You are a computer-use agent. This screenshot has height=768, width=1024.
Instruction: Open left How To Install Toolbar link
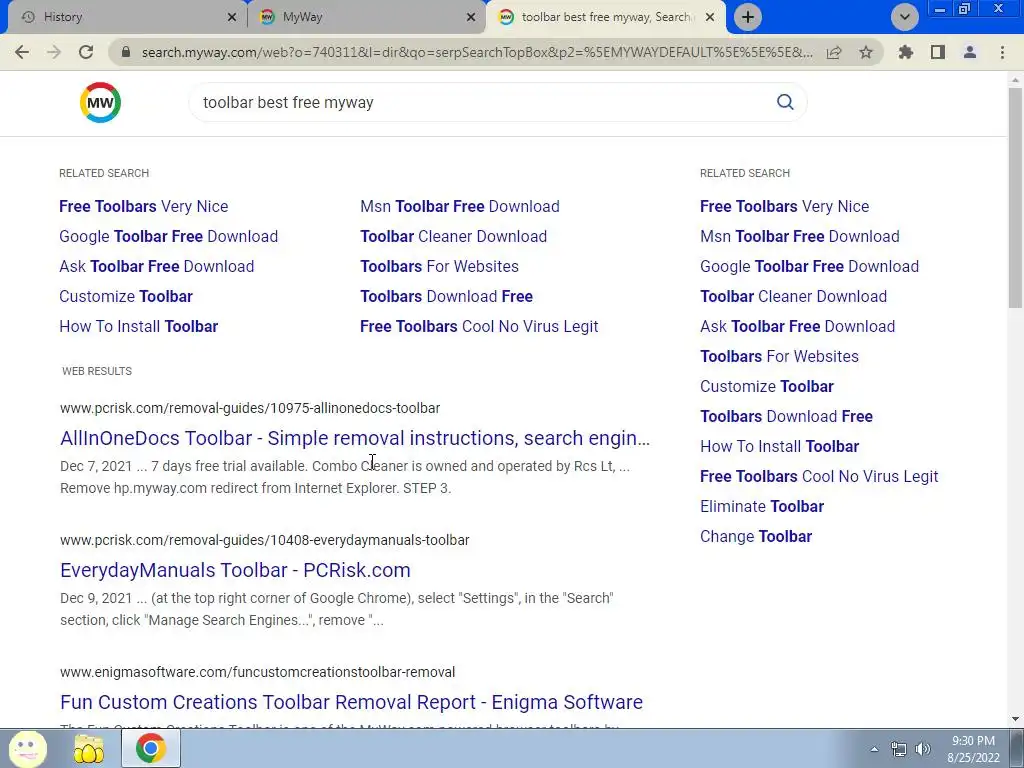click(x=138, y=327)
